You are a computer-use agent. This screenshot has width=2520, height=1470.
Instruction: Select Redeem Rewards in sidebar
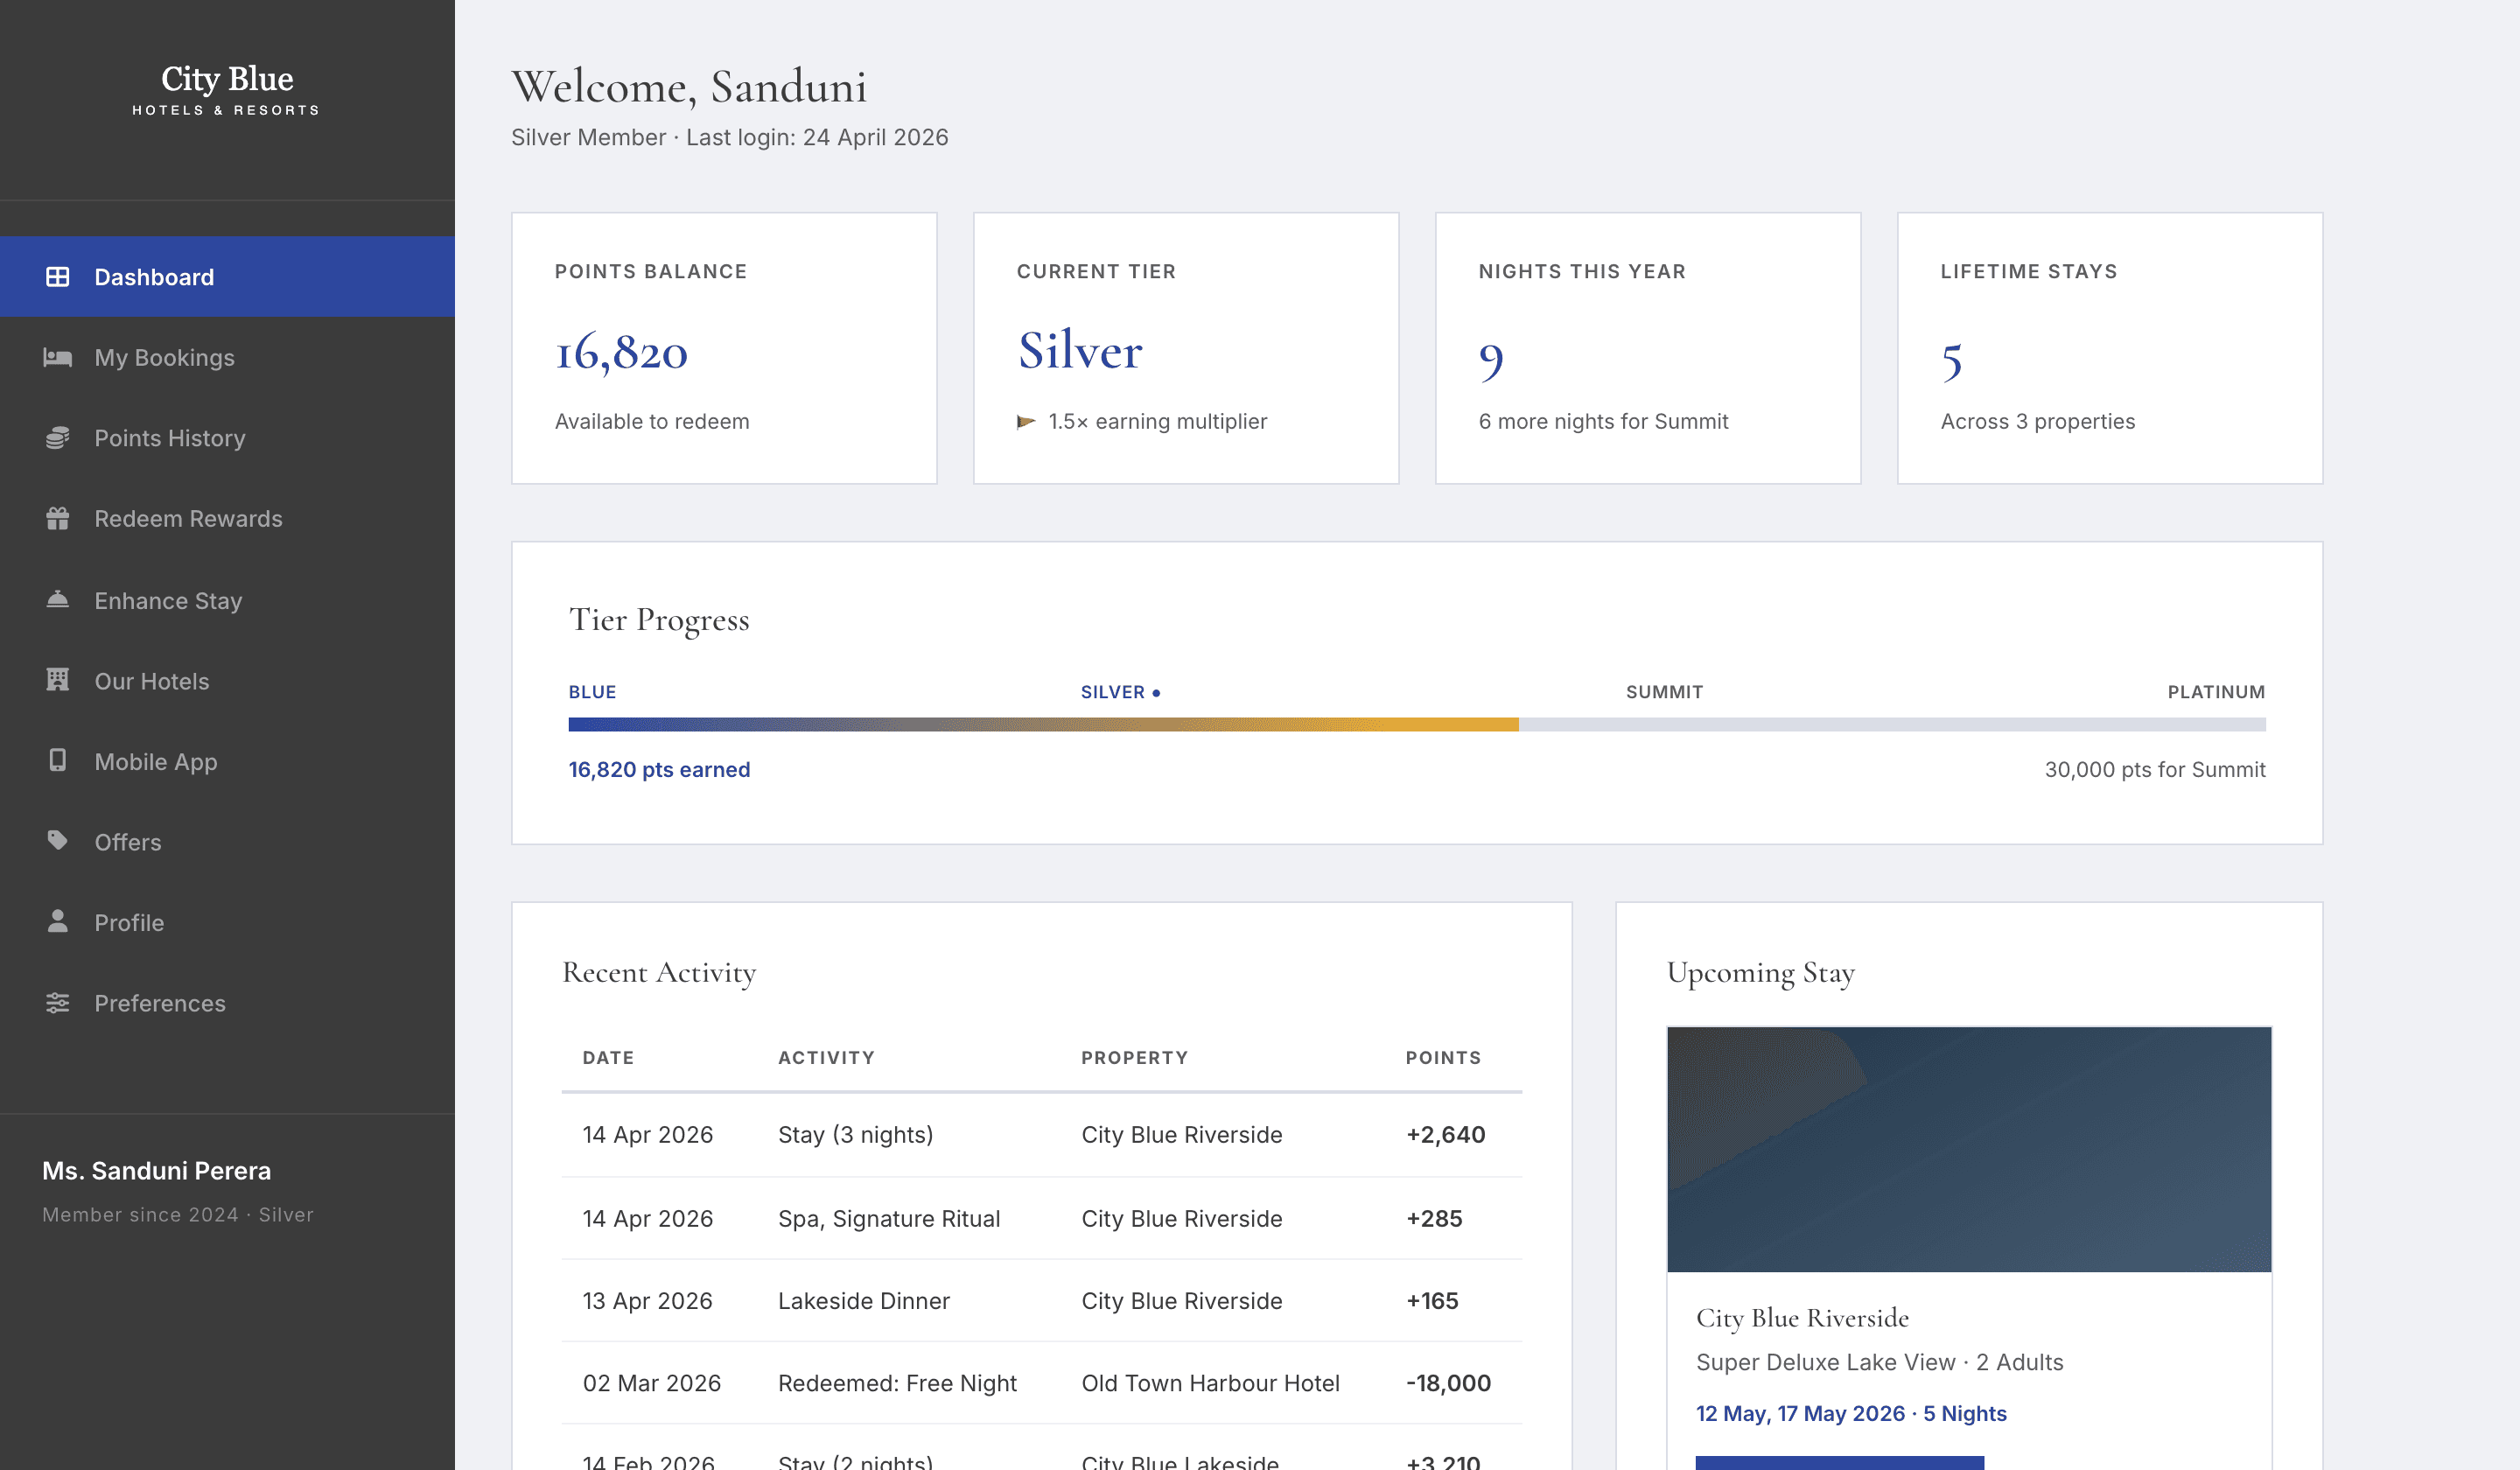coord(227,518)
